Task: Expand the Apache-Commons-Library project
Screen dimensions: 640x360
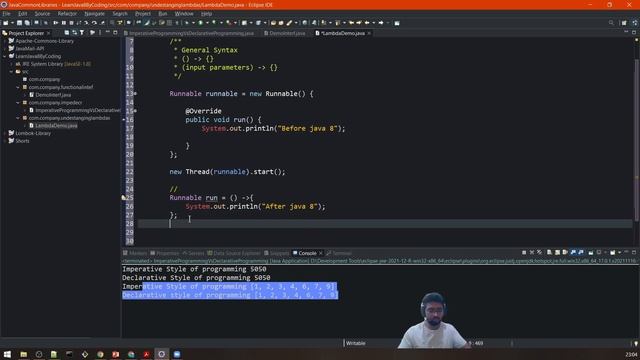Action: (x=5, y=41)
